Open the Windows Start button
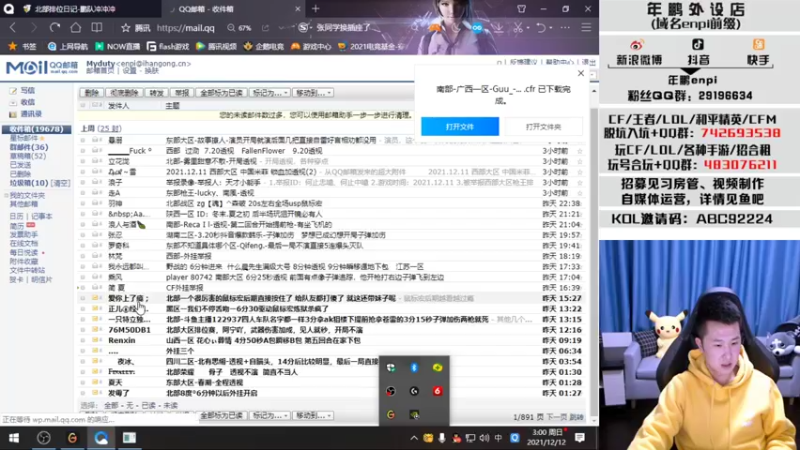This screenshot has height=450, width=800. [14, 438]
